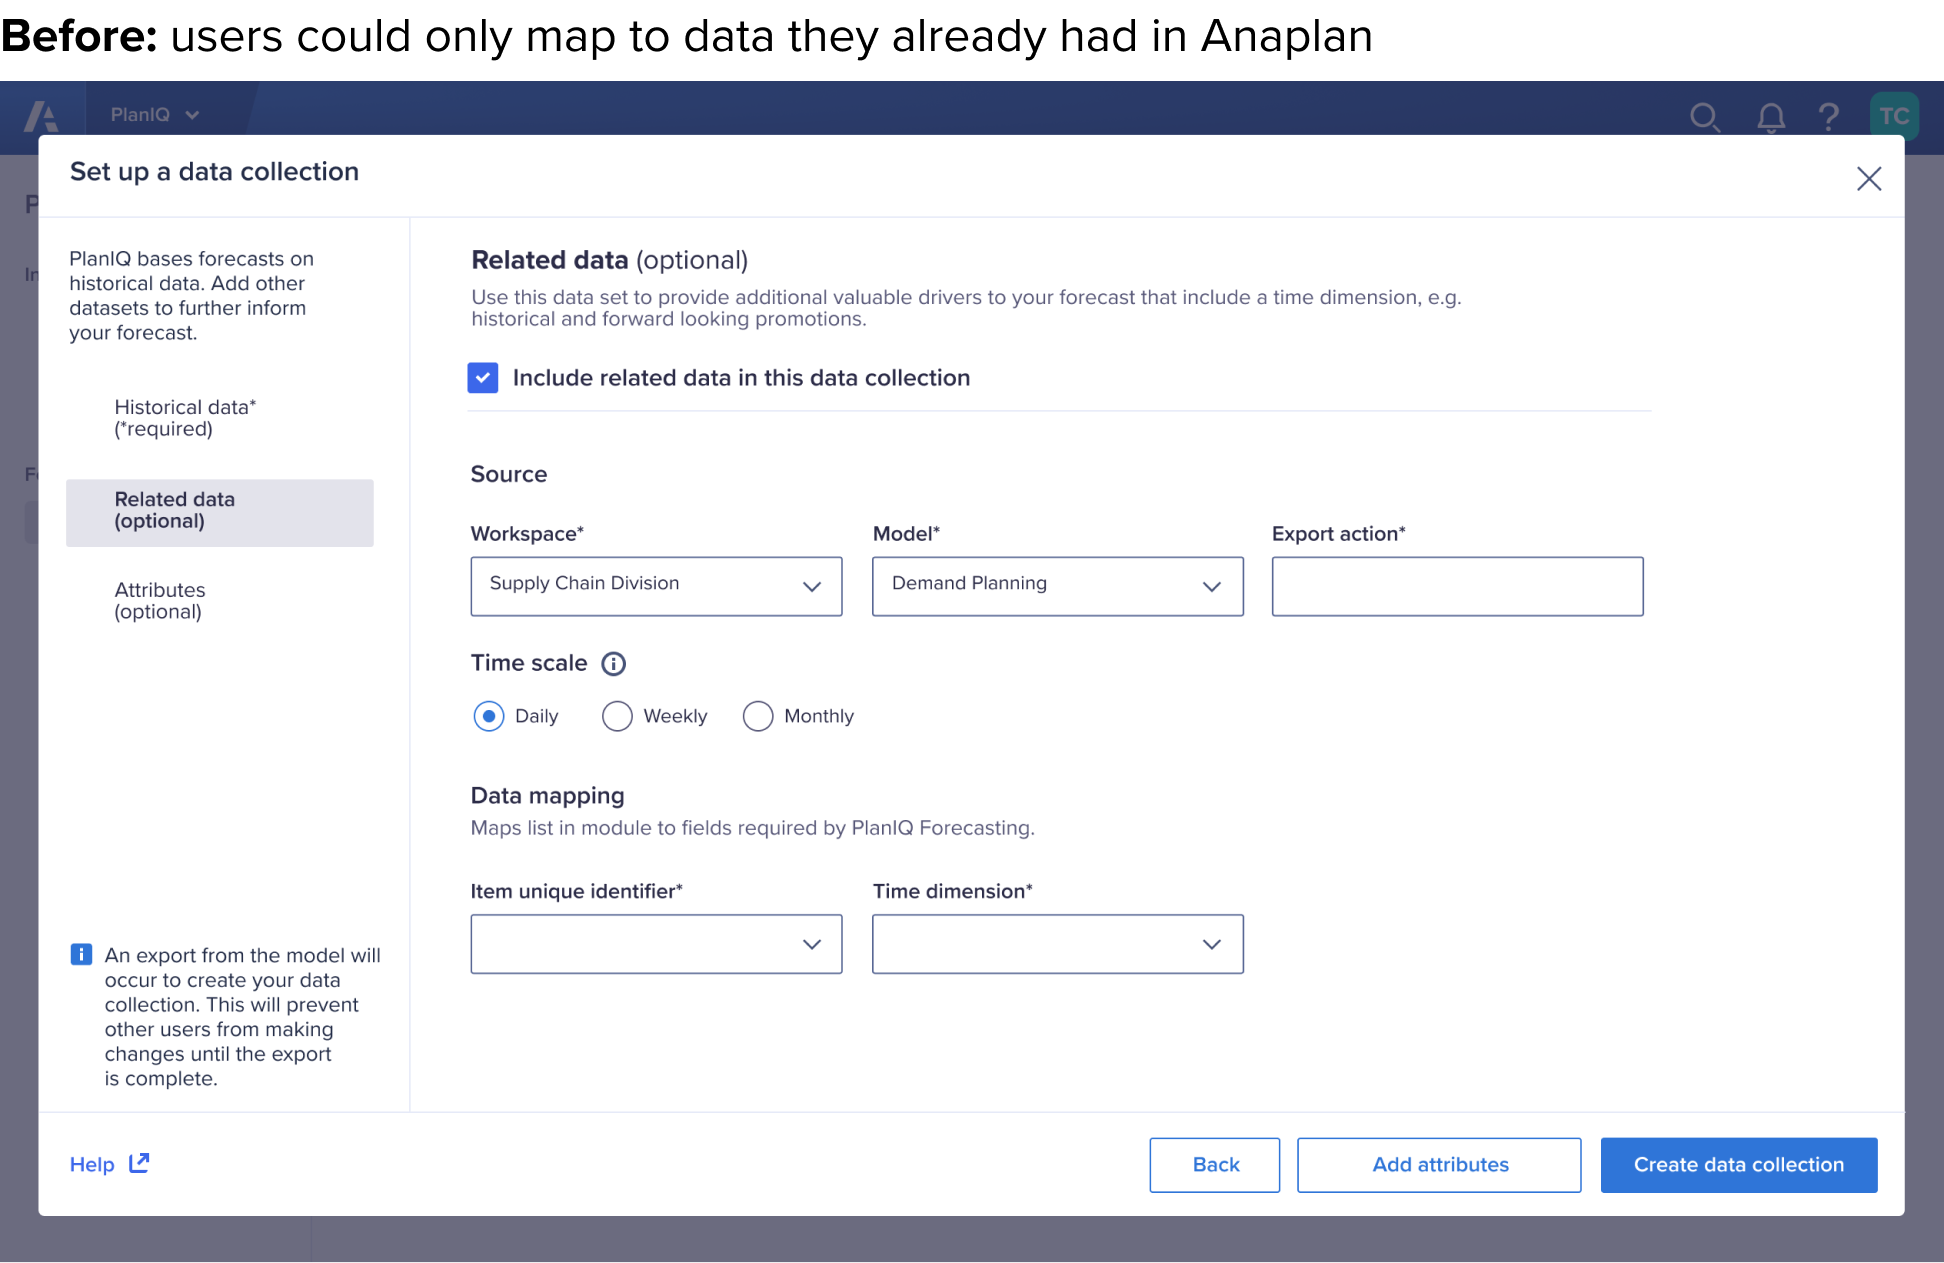Open the search magnifier icon
The height and width of the screenshot is (1263, 1944).
point(1704,117)
